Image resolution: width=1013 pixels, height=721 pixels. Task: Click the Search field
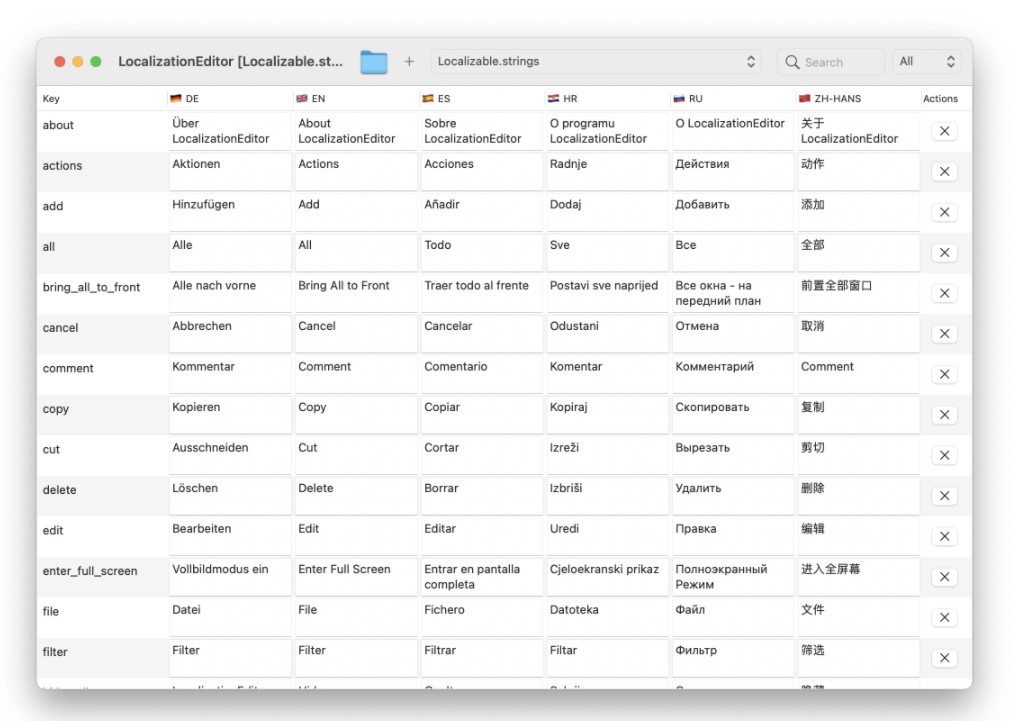point(831,62)
